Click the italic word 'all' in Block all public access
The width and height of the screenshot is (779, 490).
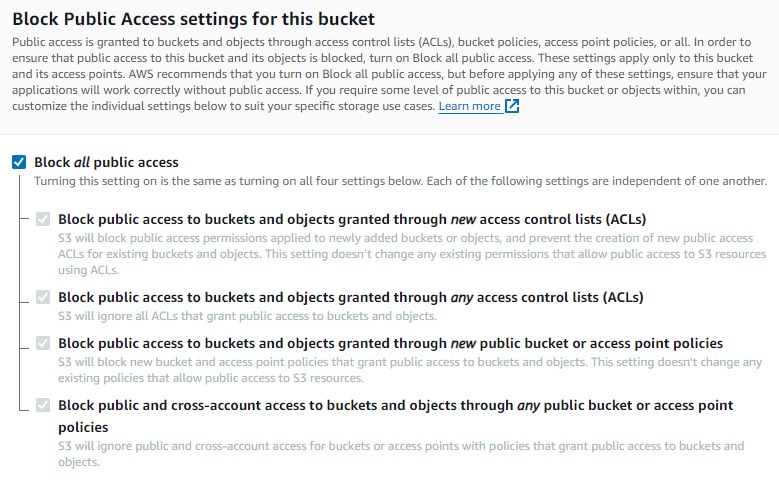pos(82,163)
